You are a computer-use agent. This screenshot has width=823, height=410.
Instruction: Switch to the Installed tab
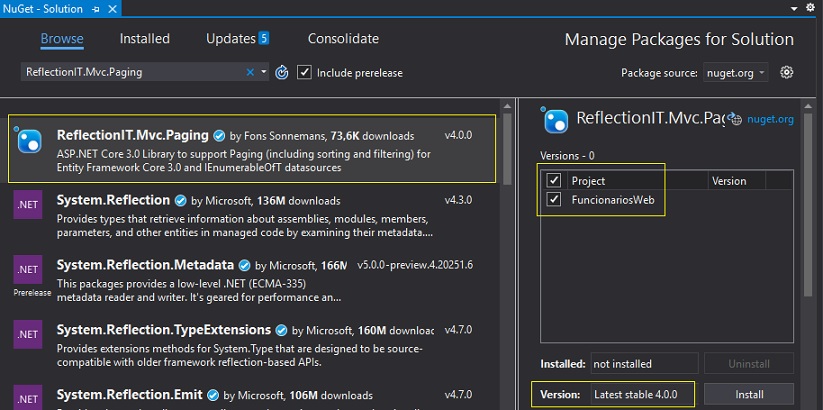click(144, 39)
